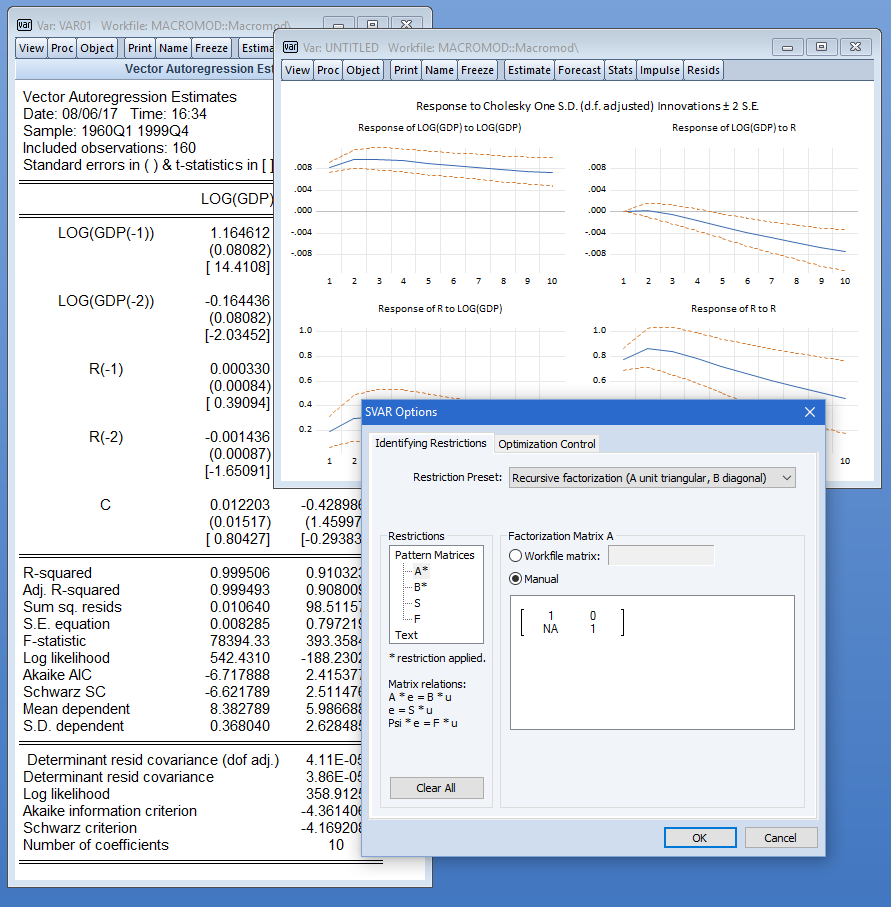Switch to the Optimization Control tab

(547, 444)
